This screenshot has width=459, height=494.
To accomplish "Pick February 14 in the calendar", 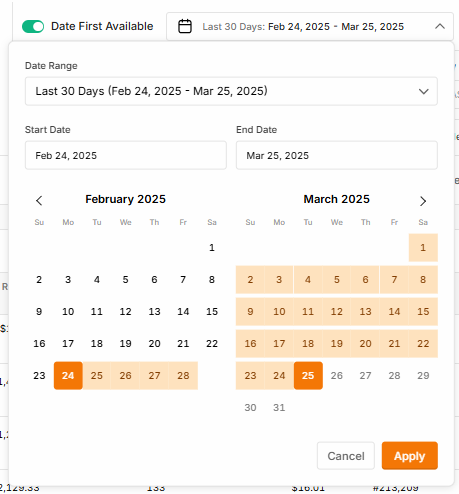I will tap(183, 312).
